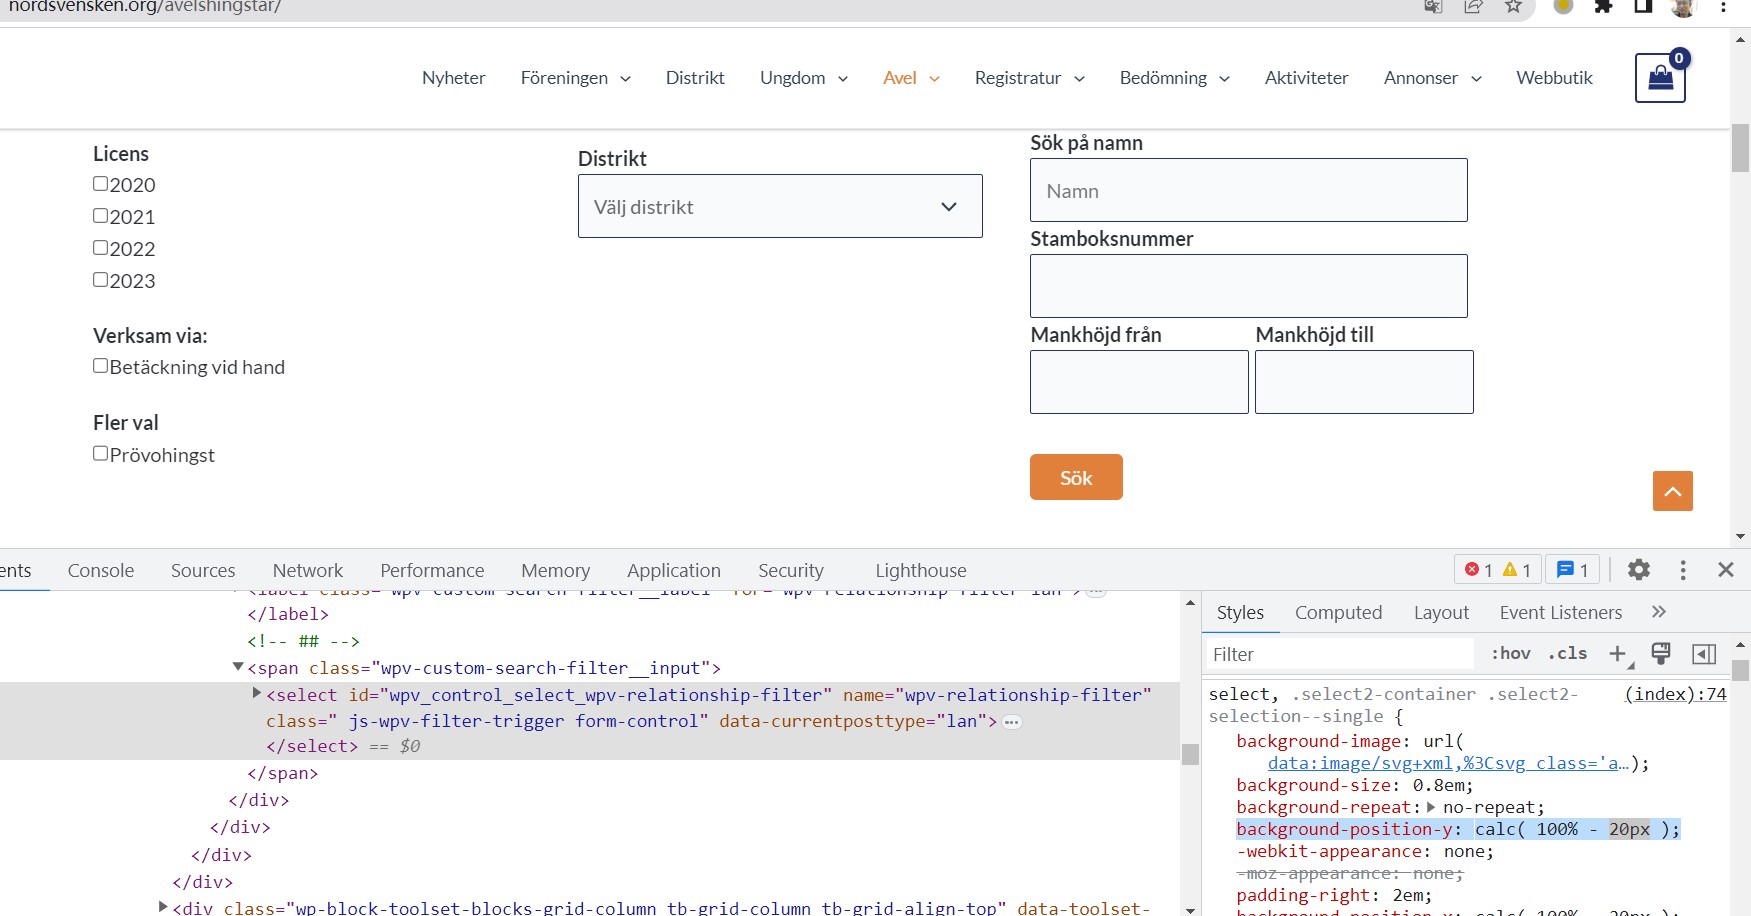This screenshot has width=1751, height=916.
Task: Check the 2022 Licens checkbox
Action: click(101, 248)
